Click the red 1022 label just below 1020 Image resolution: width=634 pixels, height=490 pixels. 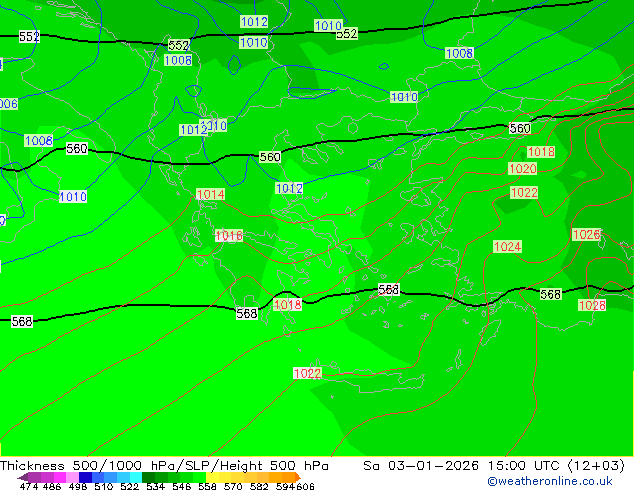pos(524,192)
